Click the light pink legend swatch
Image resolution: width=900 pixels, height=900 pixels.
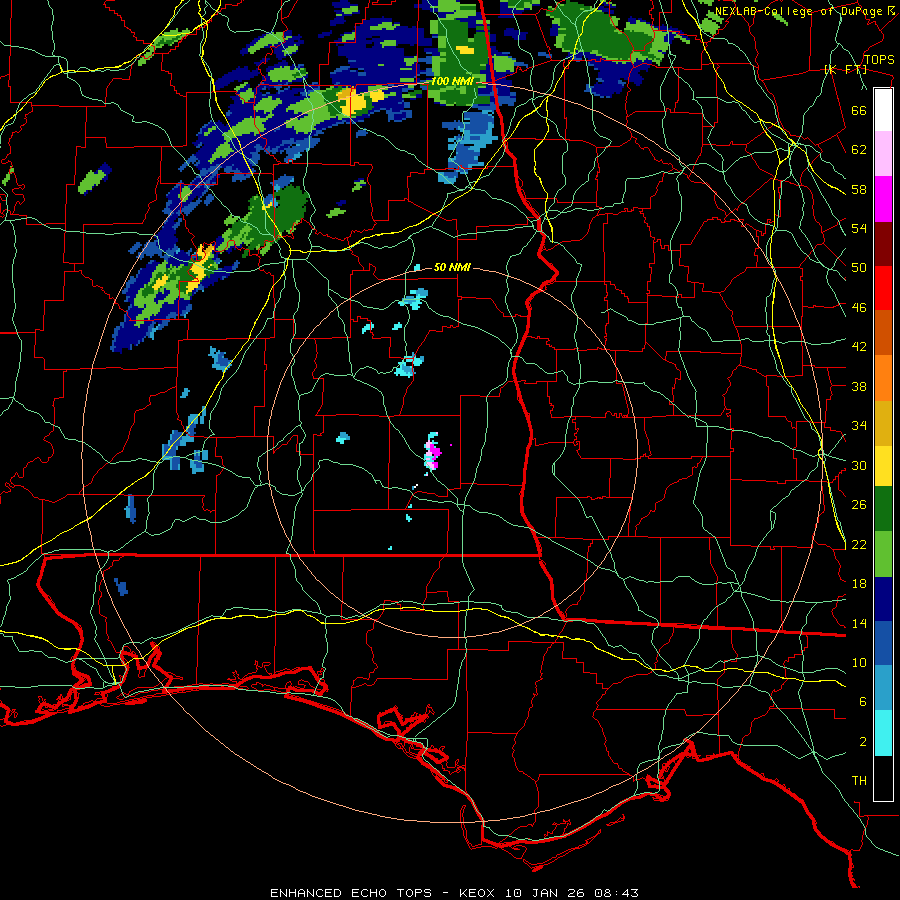[883, 154]
